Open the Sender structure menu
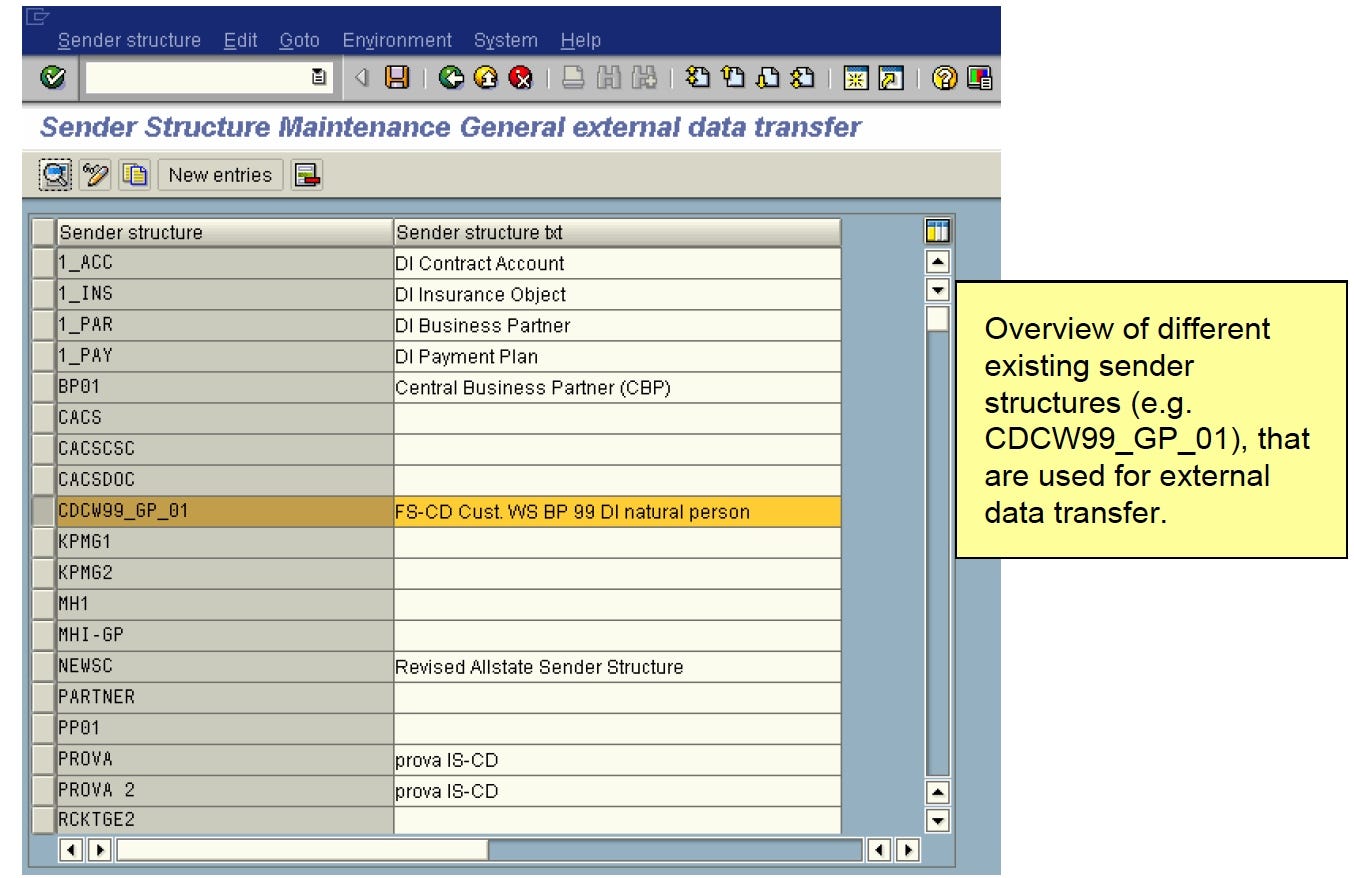Screen dimensions: 1354x878 pyautogui.click(x=129, y=40)
